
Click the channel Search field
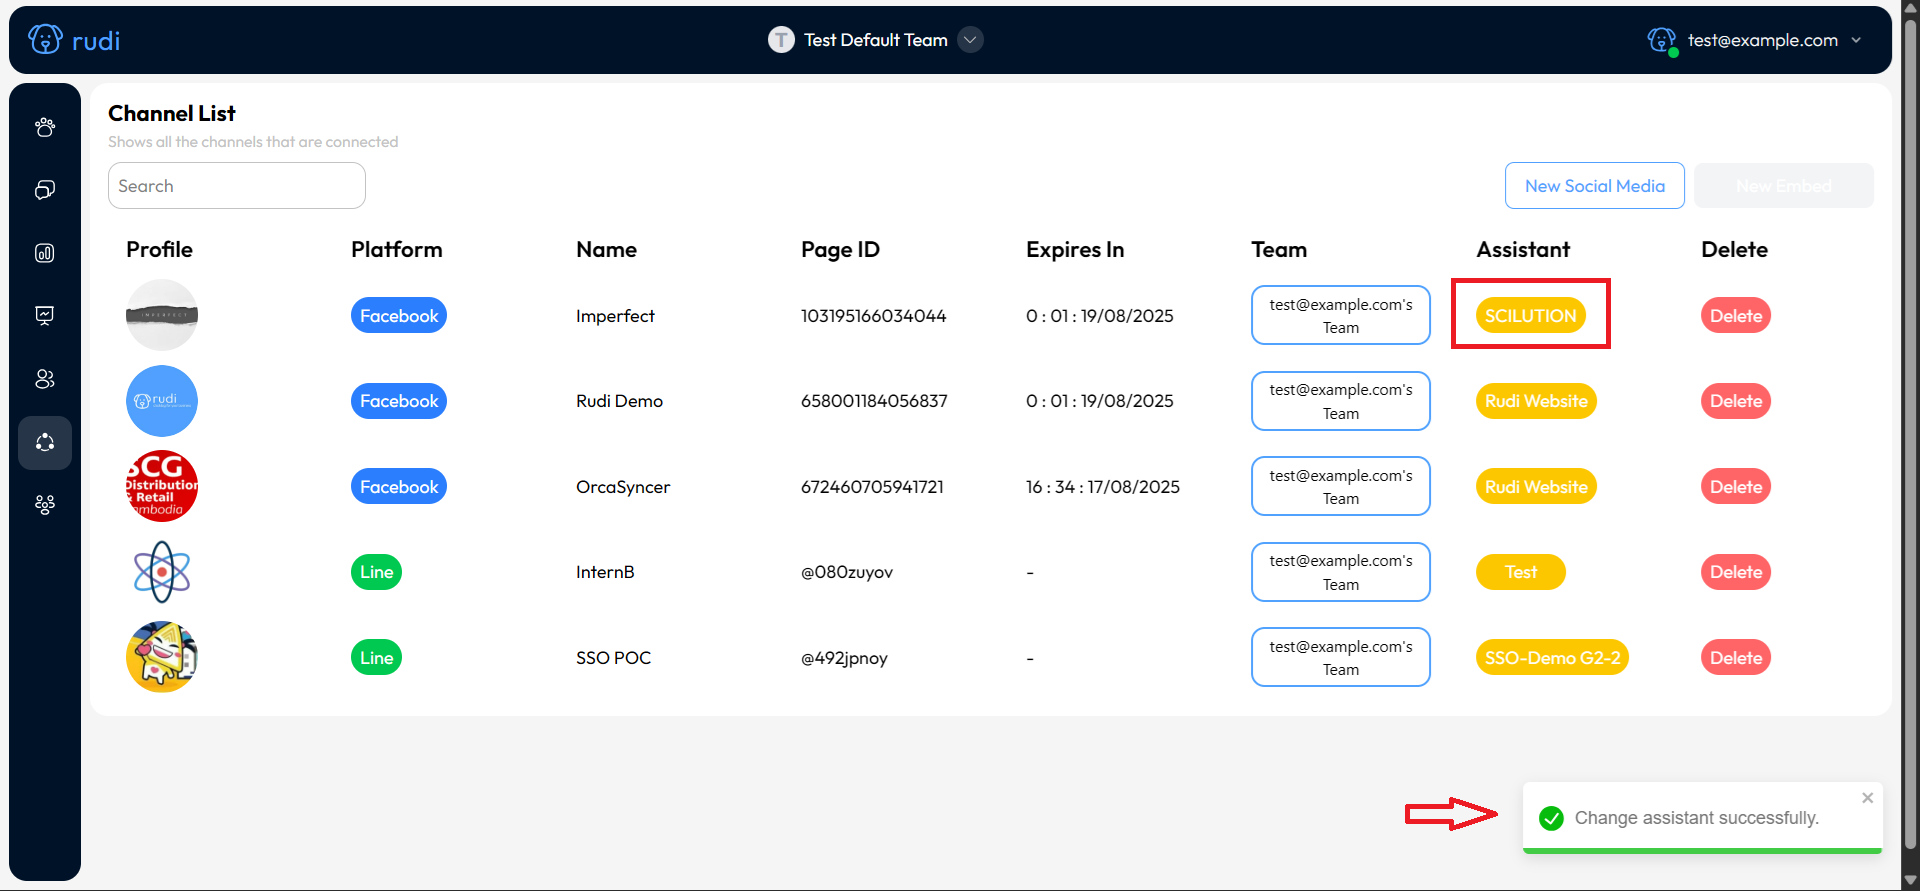click(x=237, y=186)
